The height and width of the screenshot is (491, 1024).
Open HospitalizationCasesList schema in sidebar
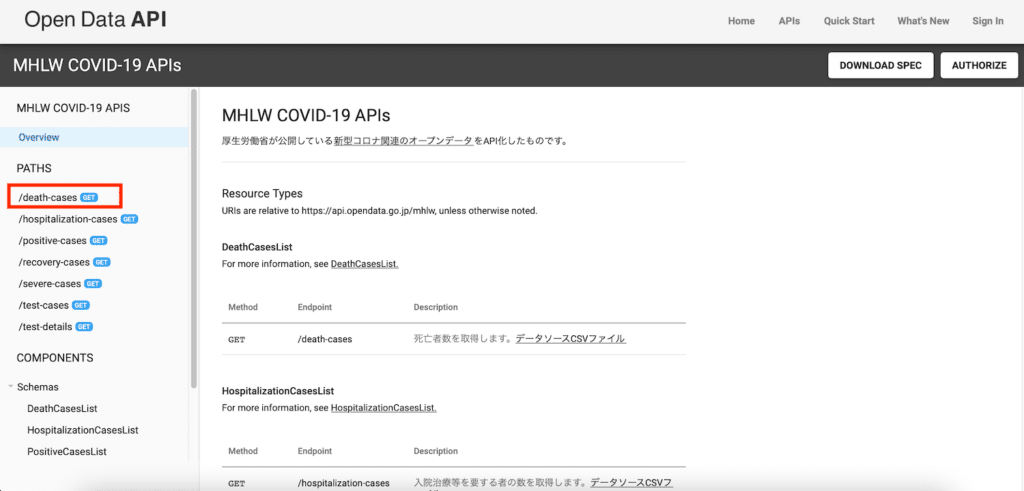pos(82,430)
